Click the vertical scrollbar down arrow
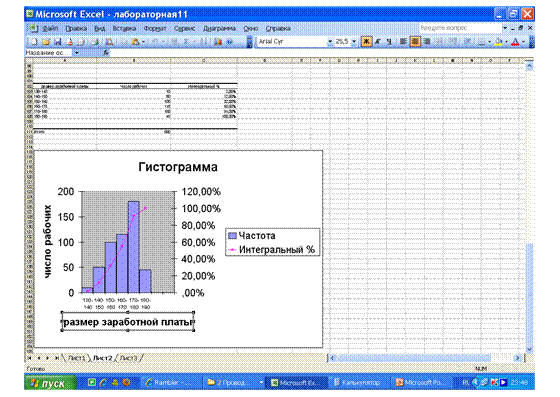 point(529,350)
